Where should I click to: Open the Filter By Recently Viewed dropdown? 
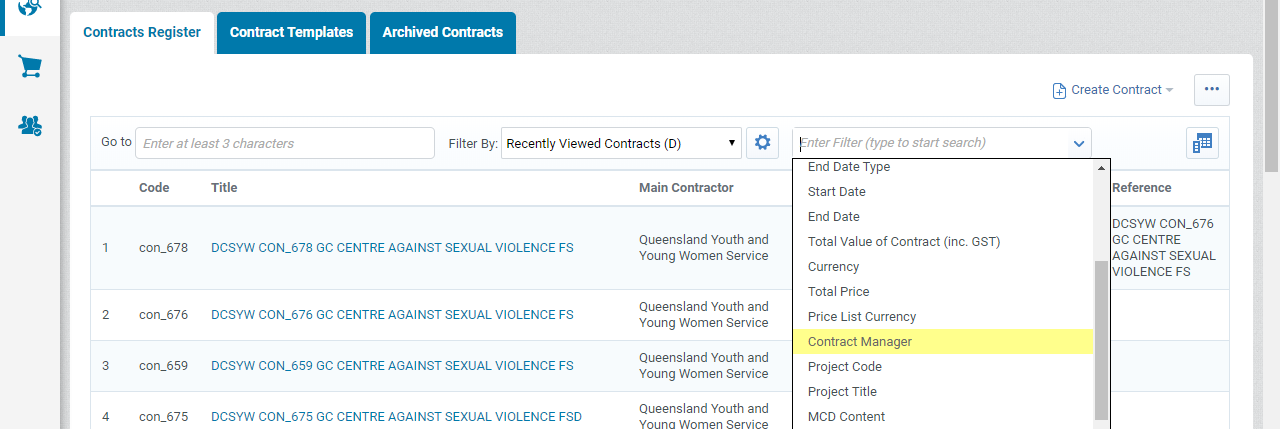click(x=621, y=143)
